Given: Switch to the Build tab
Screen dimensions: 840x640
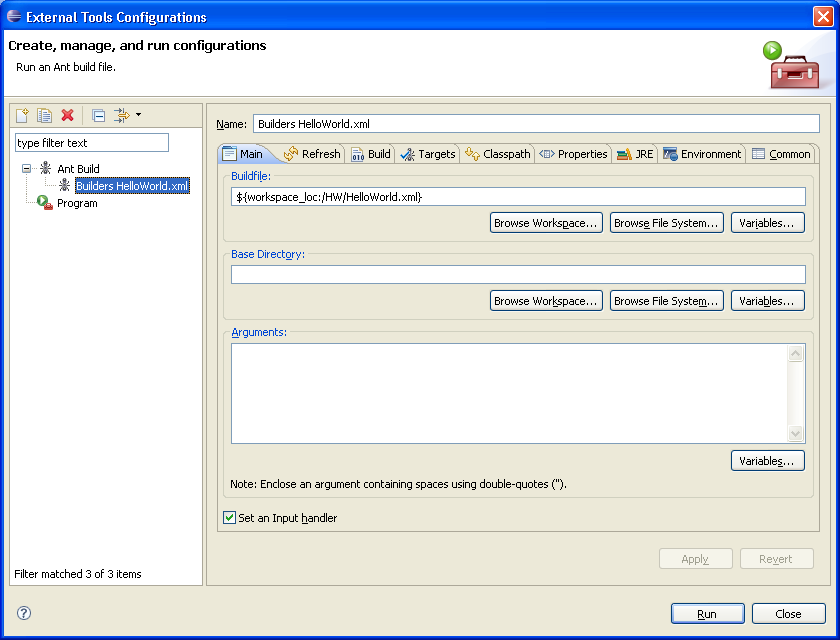Looking at the screenshot, I should click(x=371, y=154).
